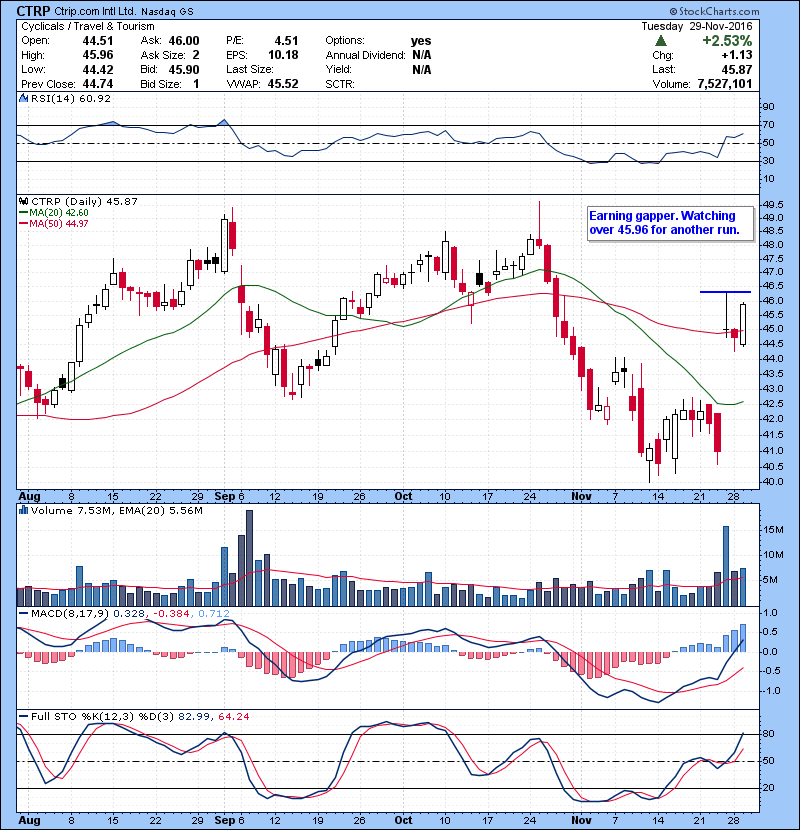Viewport: 800px width, 830px height.
Task: Click the '90' RSI axis label
Action: pyautogui.click(x=769, y=106)
